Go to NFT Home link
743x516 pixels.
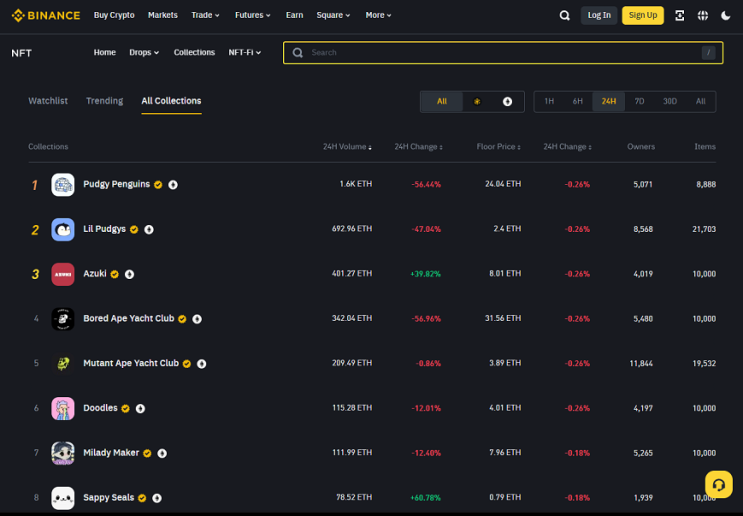tap(105, 53)
